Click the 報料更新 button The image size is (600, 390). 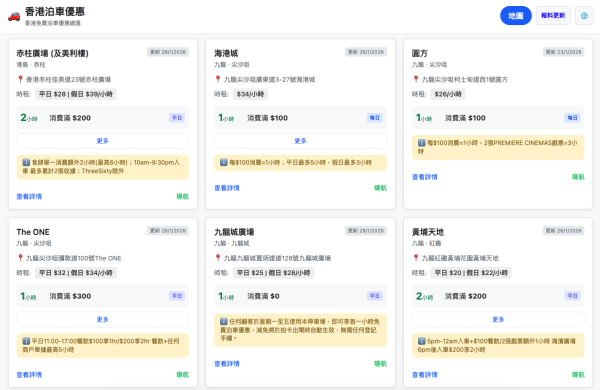(553, 16)
